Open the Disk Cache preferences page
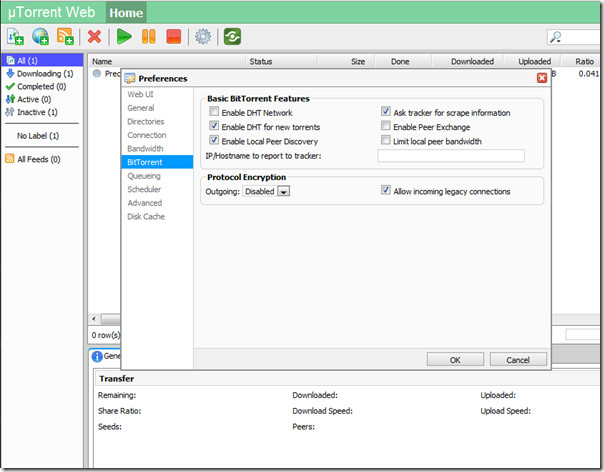Screen dimensions: 604x472 [x=146, y=217]
